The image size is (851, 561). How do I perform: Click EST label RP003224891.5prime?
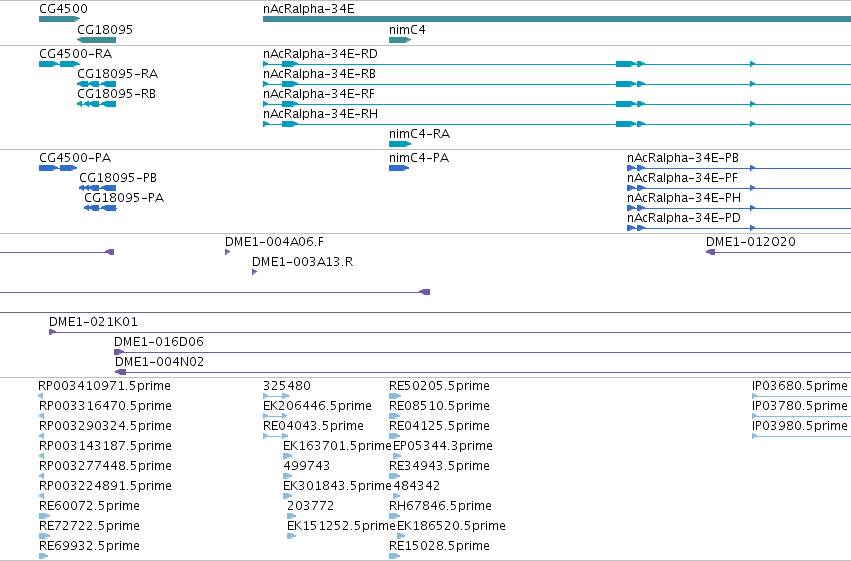click(x=105, y=486)
